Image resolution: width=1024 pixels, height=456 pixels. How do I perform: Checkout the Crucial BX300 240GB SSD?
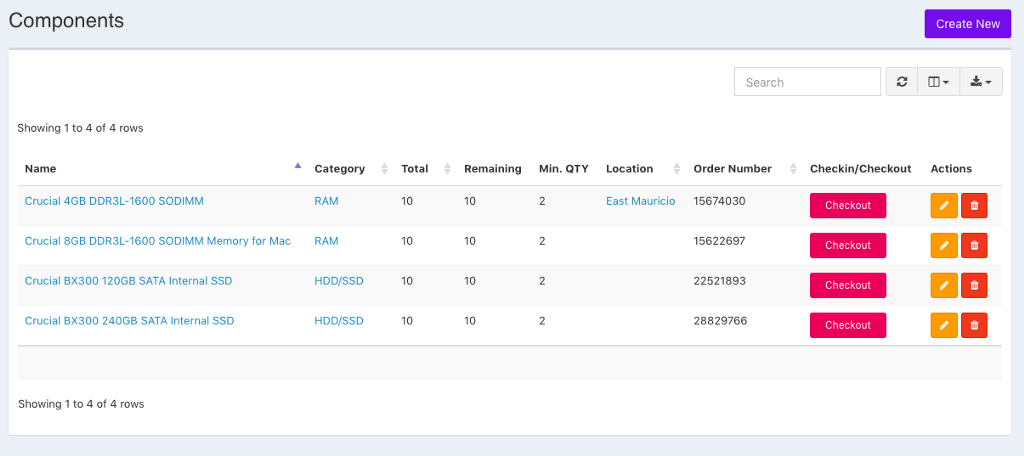click(x=847, y=325)
